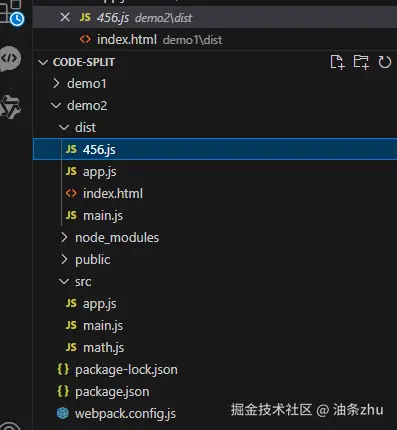Image resolution: width=397 pixels, height=430 pixels.
Task: Open webpack.config.js file
Action: click(x=215, y=413)
